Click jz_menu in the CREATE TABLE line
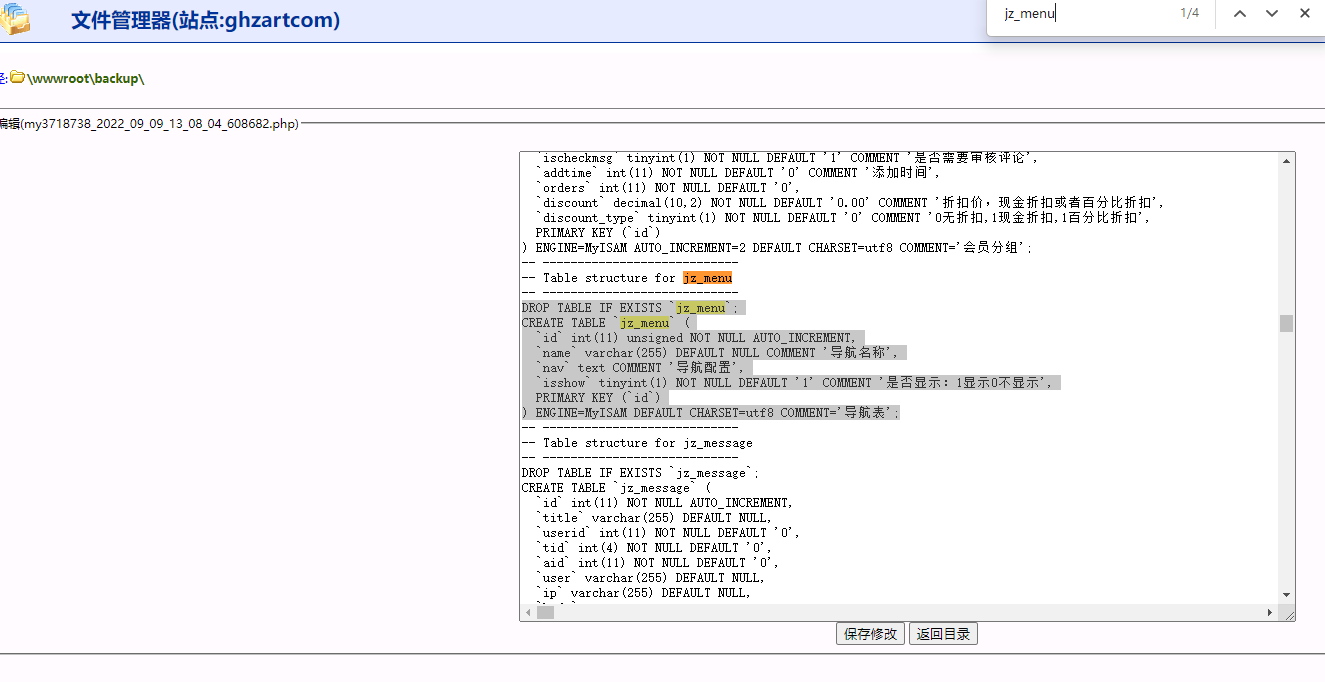 [x=645, y=323]
